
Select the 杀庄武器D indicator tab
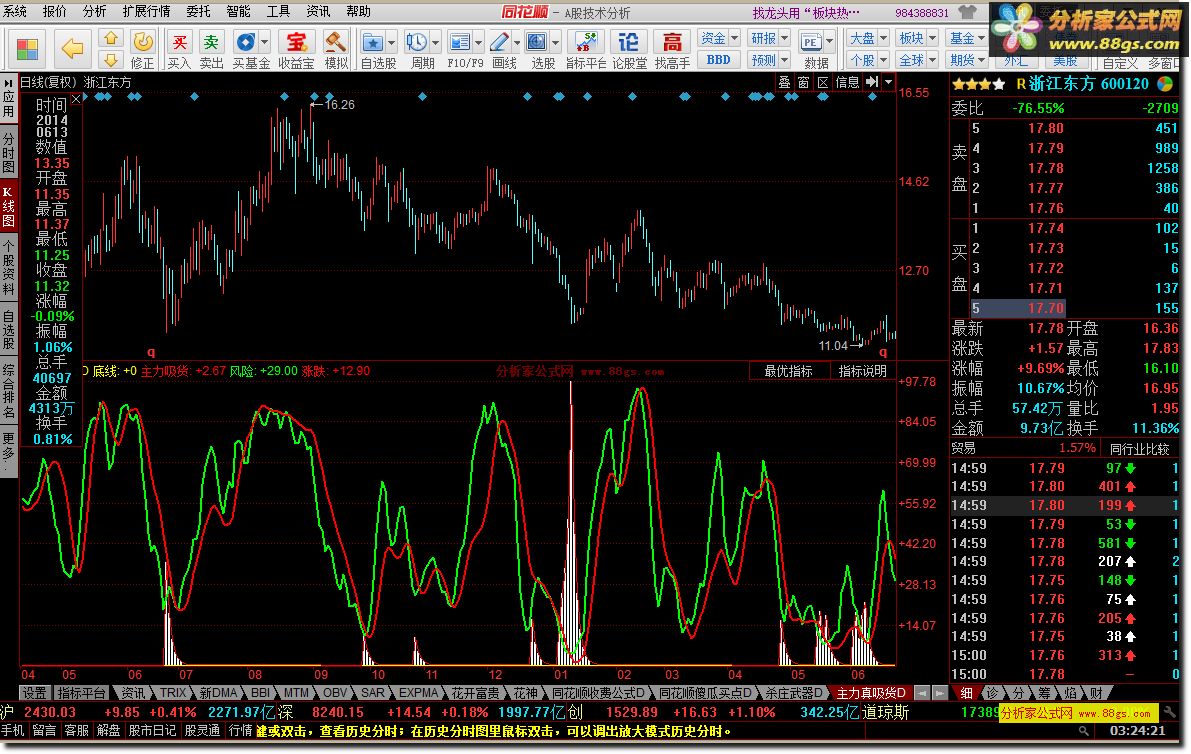coord(792,692)
